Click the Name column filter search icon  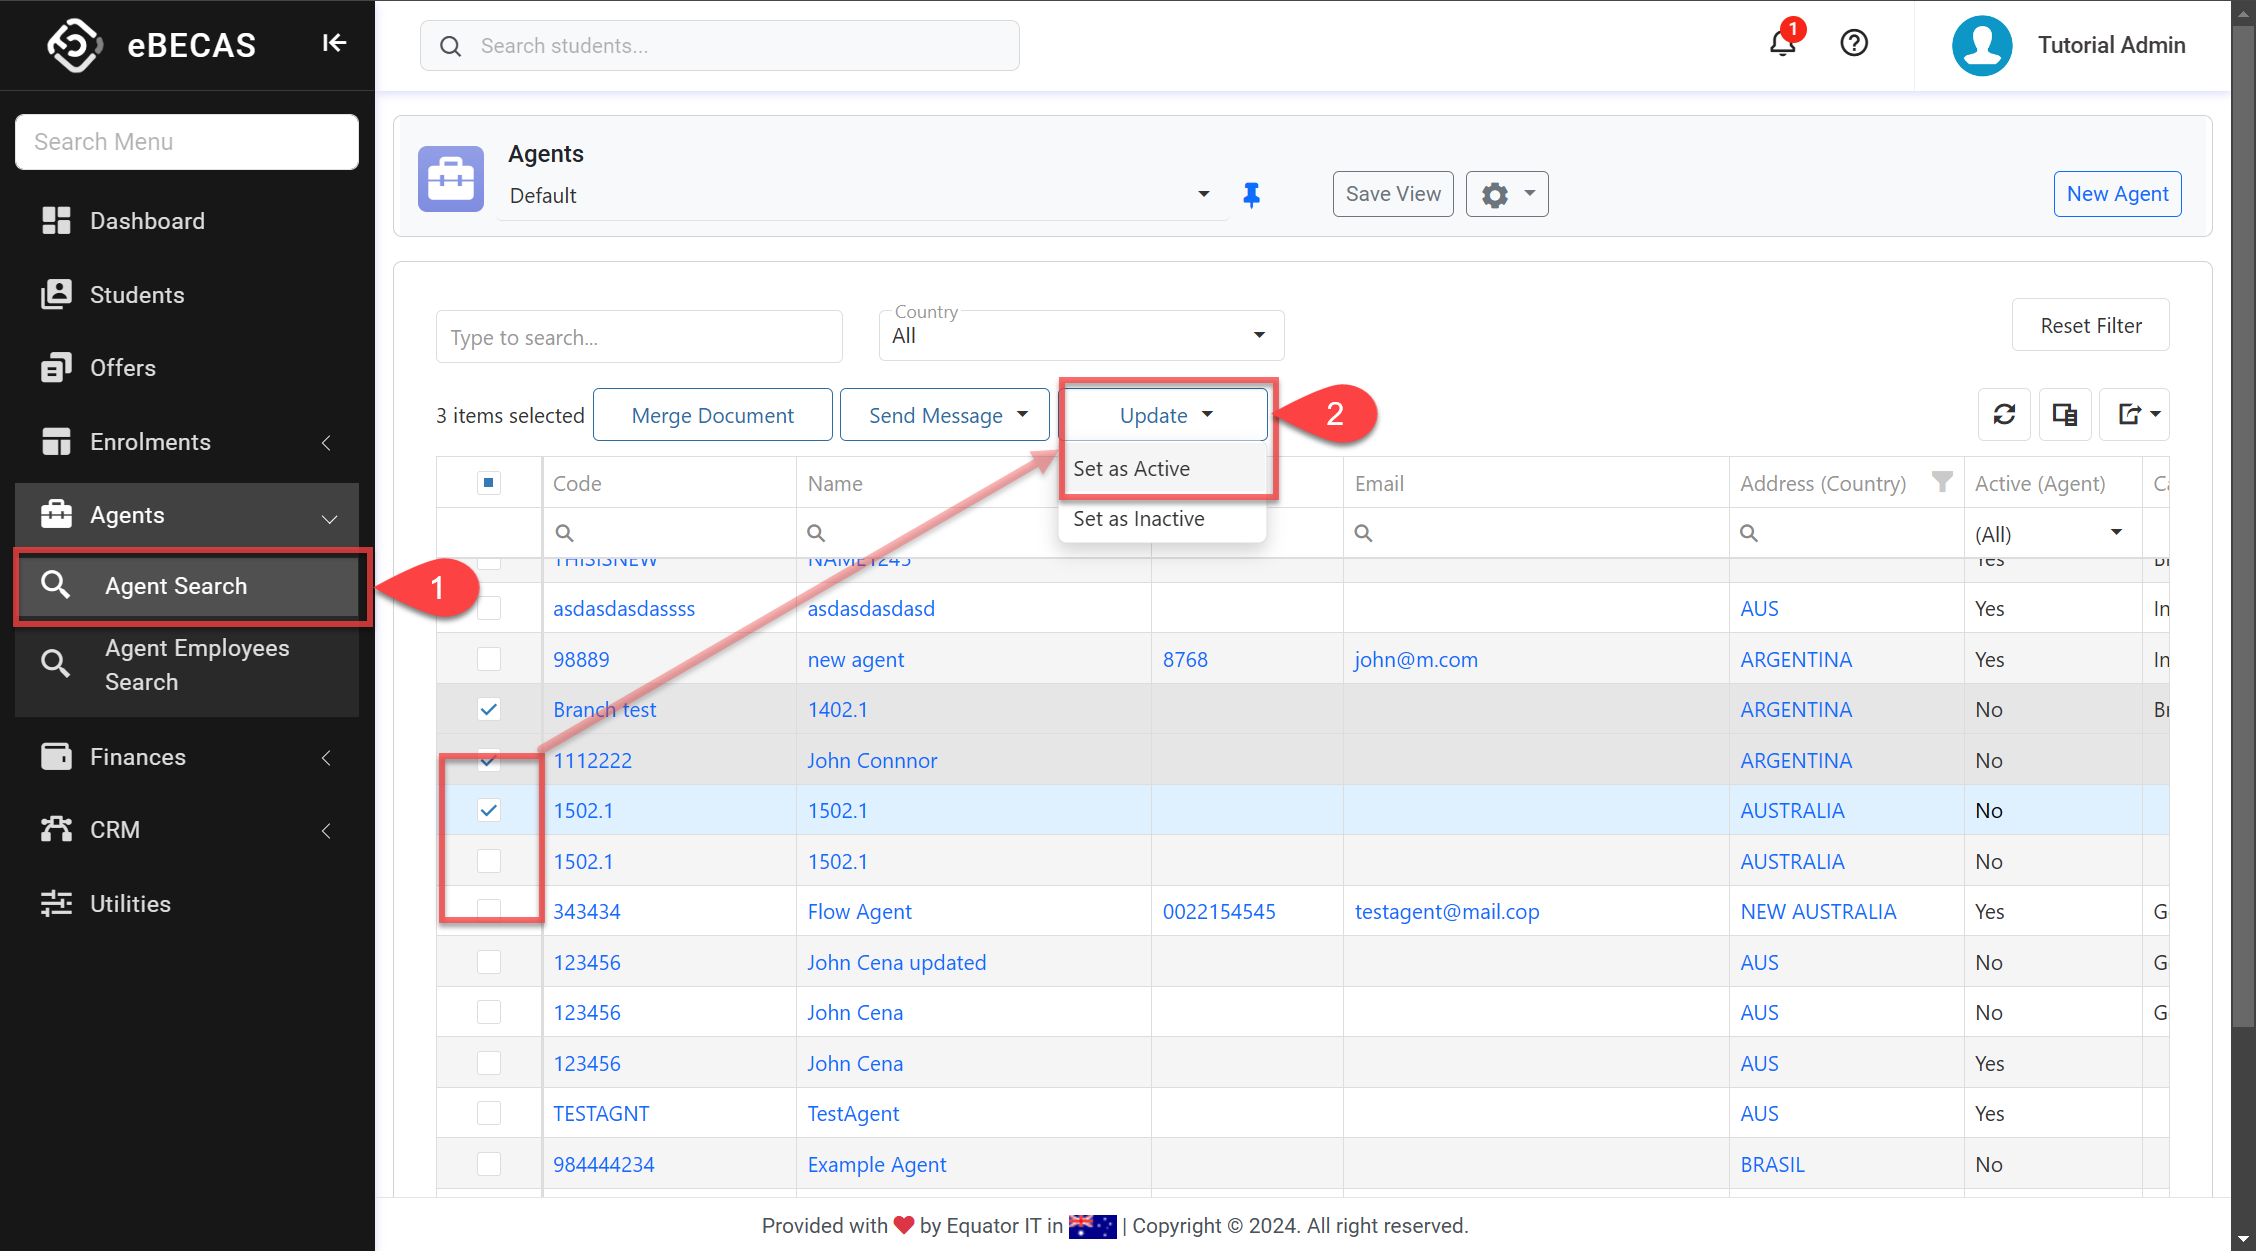[816, 533]
